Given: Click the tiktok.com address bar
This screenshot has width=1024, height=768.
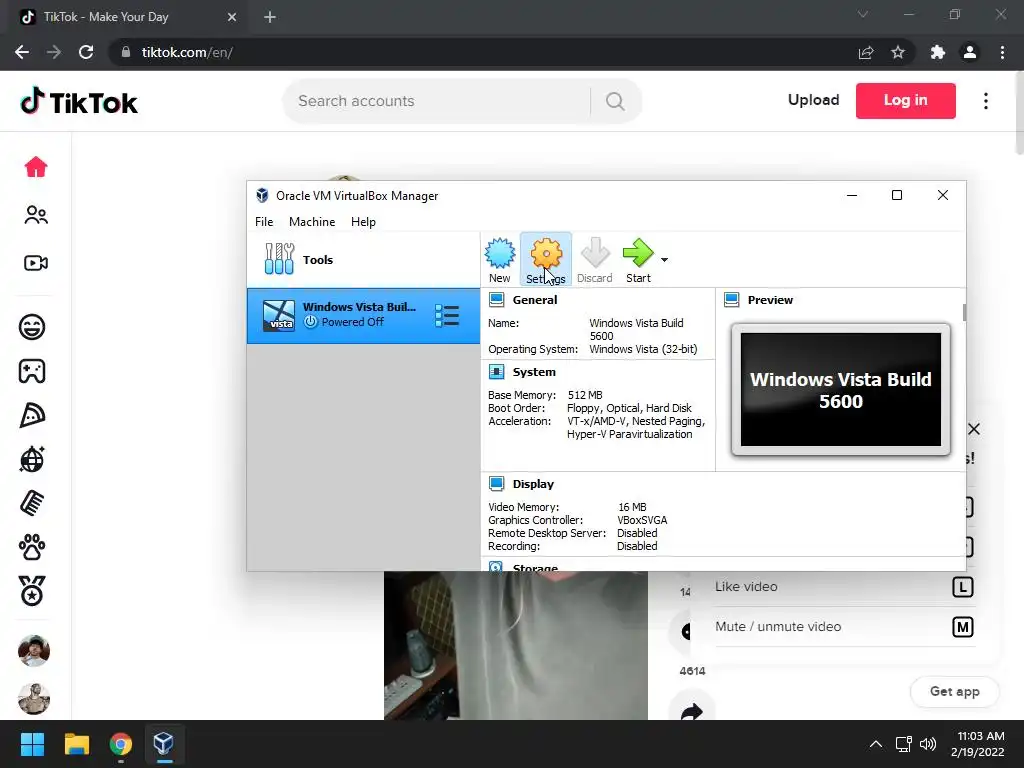Looking at the screenshot, I should 483,52.
